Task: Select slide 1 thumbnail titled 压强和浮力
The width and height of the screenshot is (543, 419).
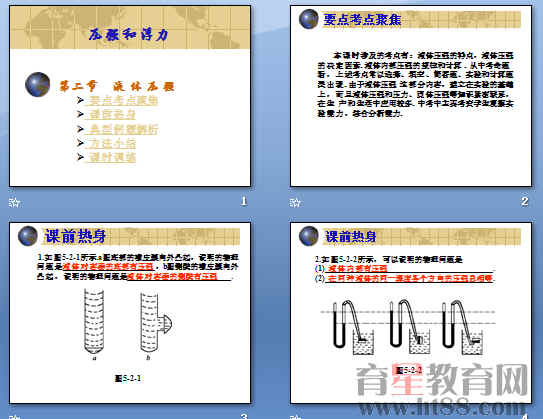Action: 130,96
